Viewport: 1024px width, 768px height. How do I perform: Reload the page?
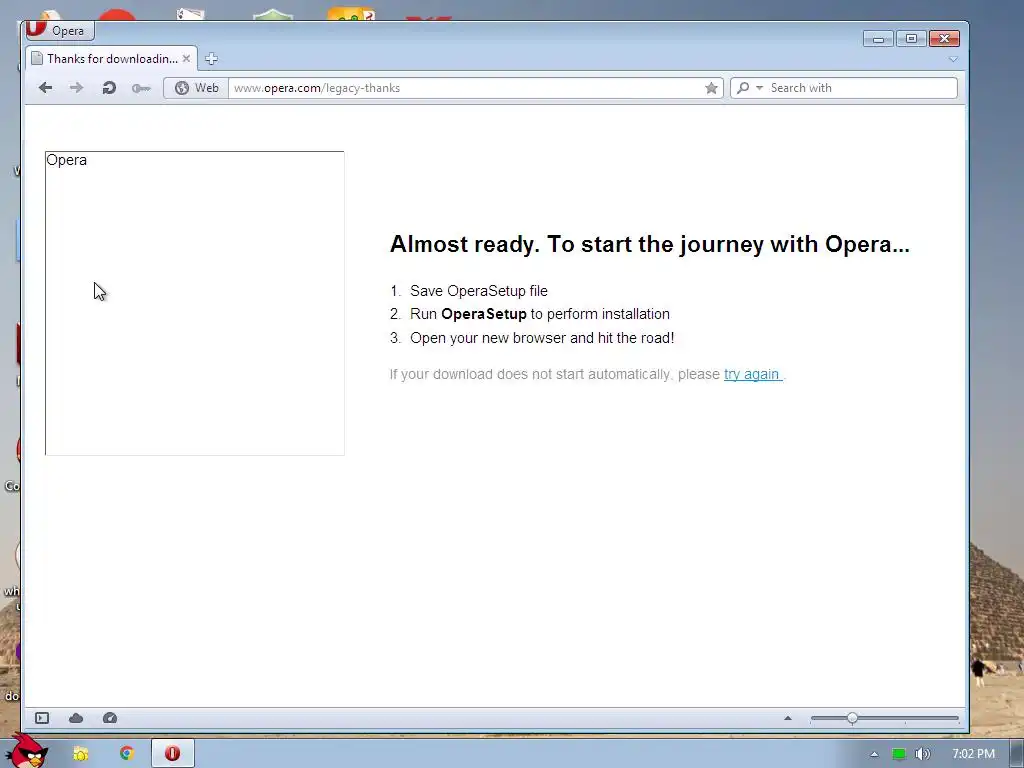109,88
